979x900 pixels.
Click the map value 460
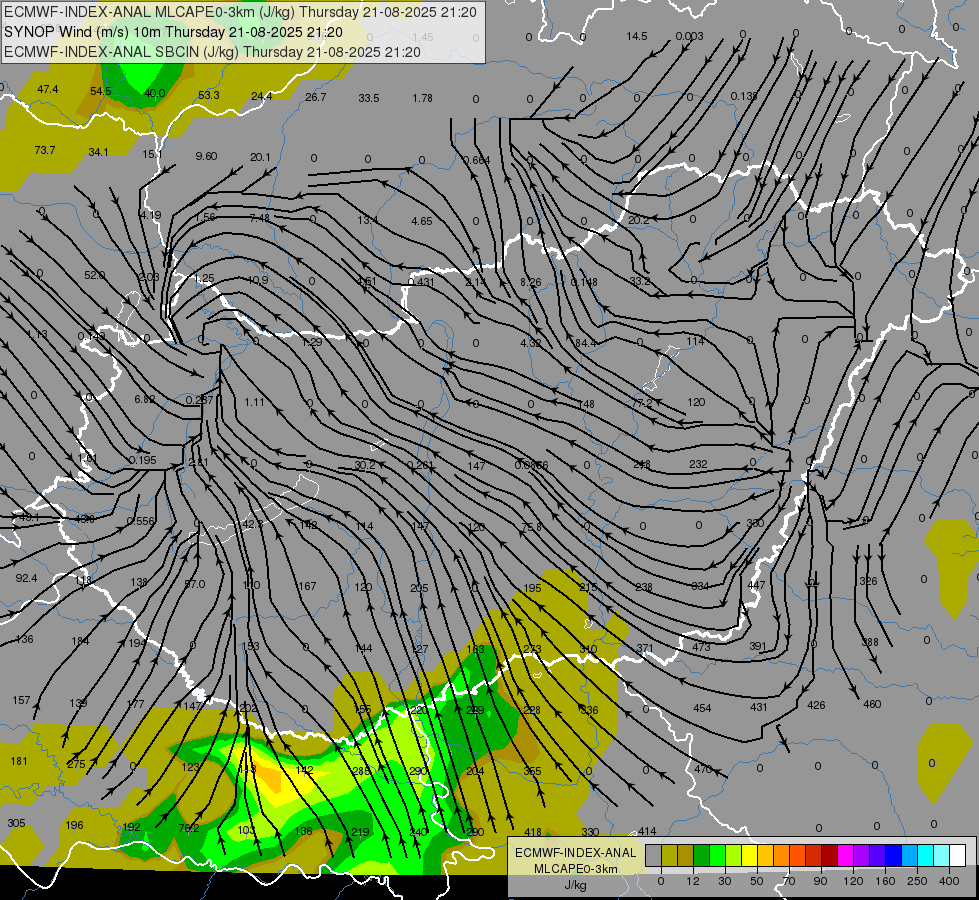pos(872,704)
